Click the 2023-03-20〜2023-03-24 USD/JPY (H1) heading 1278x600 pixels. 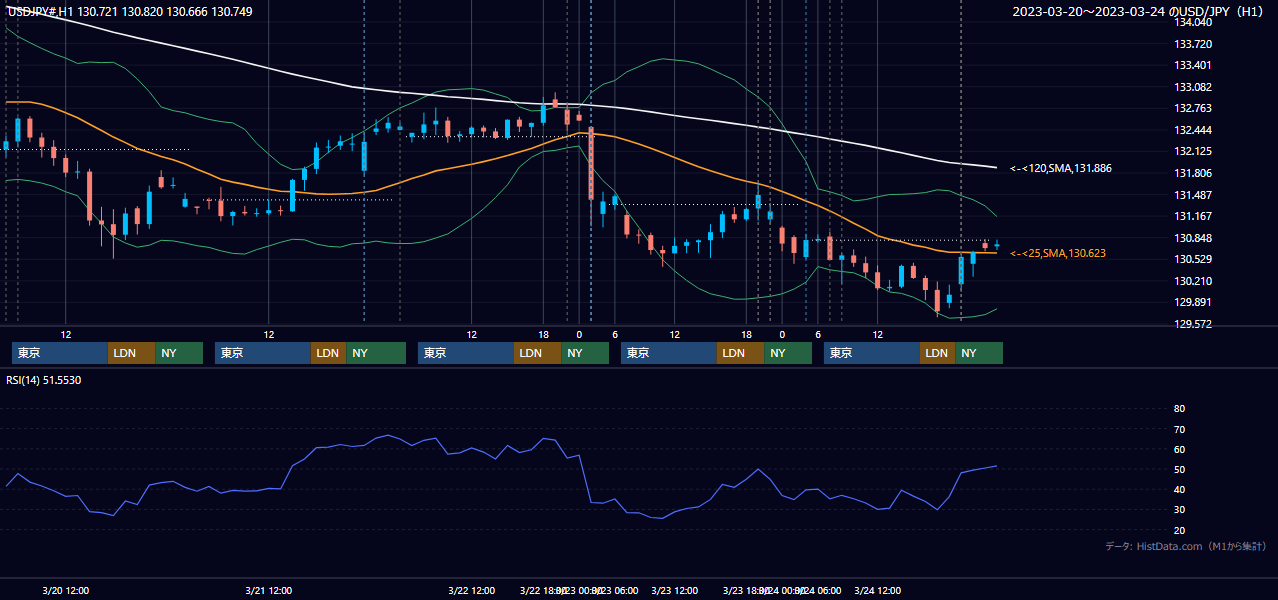1140,11
